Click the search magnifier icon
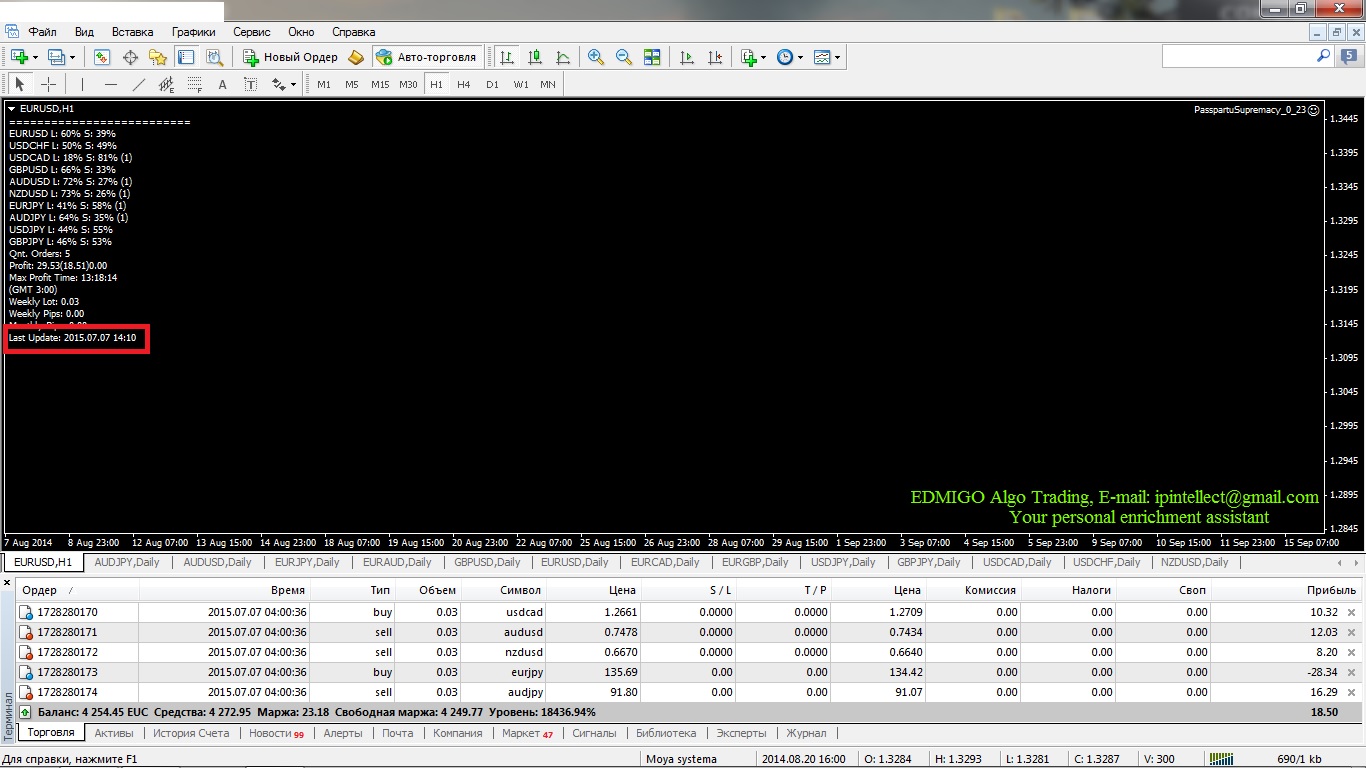Viewport: 1366px width, 768px height. point(1324,57)
